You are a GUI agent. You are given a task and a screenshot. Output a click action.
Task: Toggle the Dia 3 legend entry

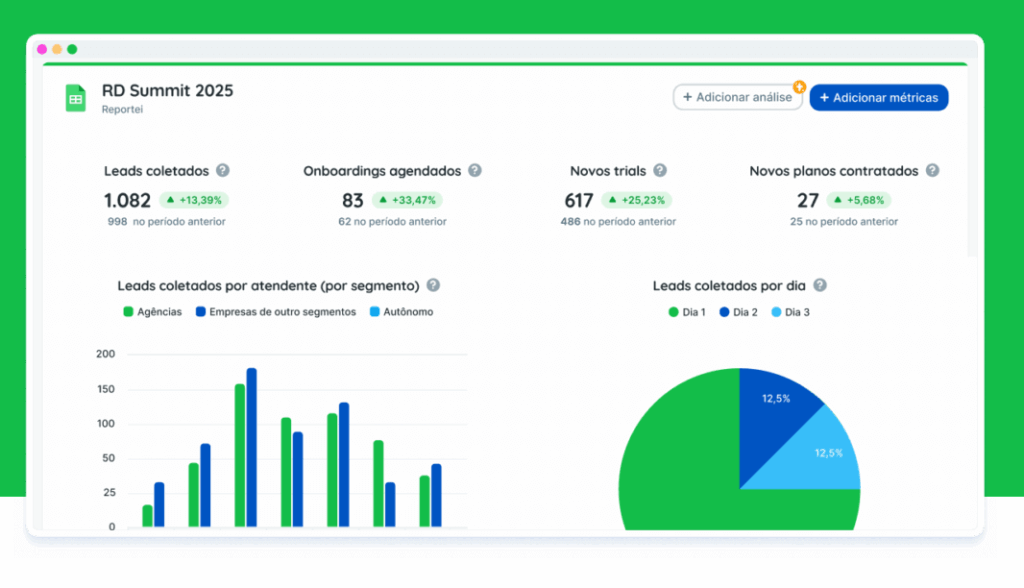click(x=791, y=311)
